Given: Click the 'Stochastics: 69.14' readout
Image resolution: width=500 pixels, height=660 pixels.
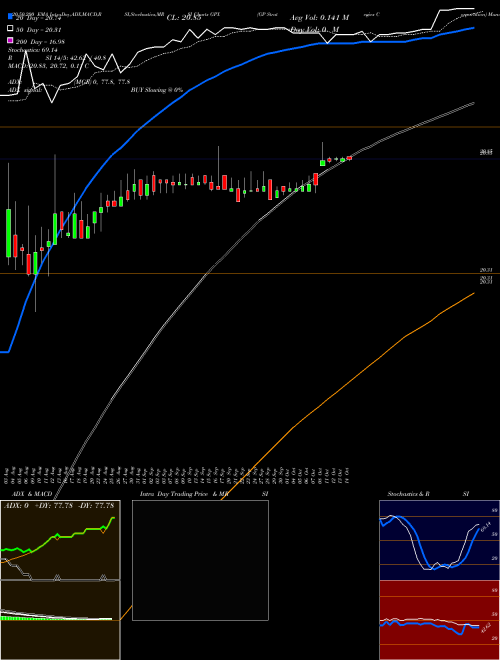Looking at the screenshot, I should point(33,50).
